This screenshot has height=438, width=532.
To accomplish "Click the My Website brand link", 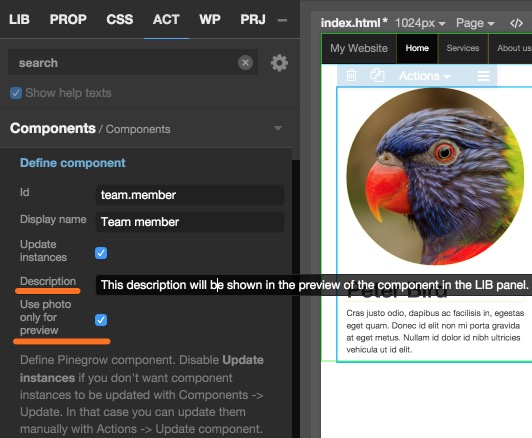I will click(359, 48).
